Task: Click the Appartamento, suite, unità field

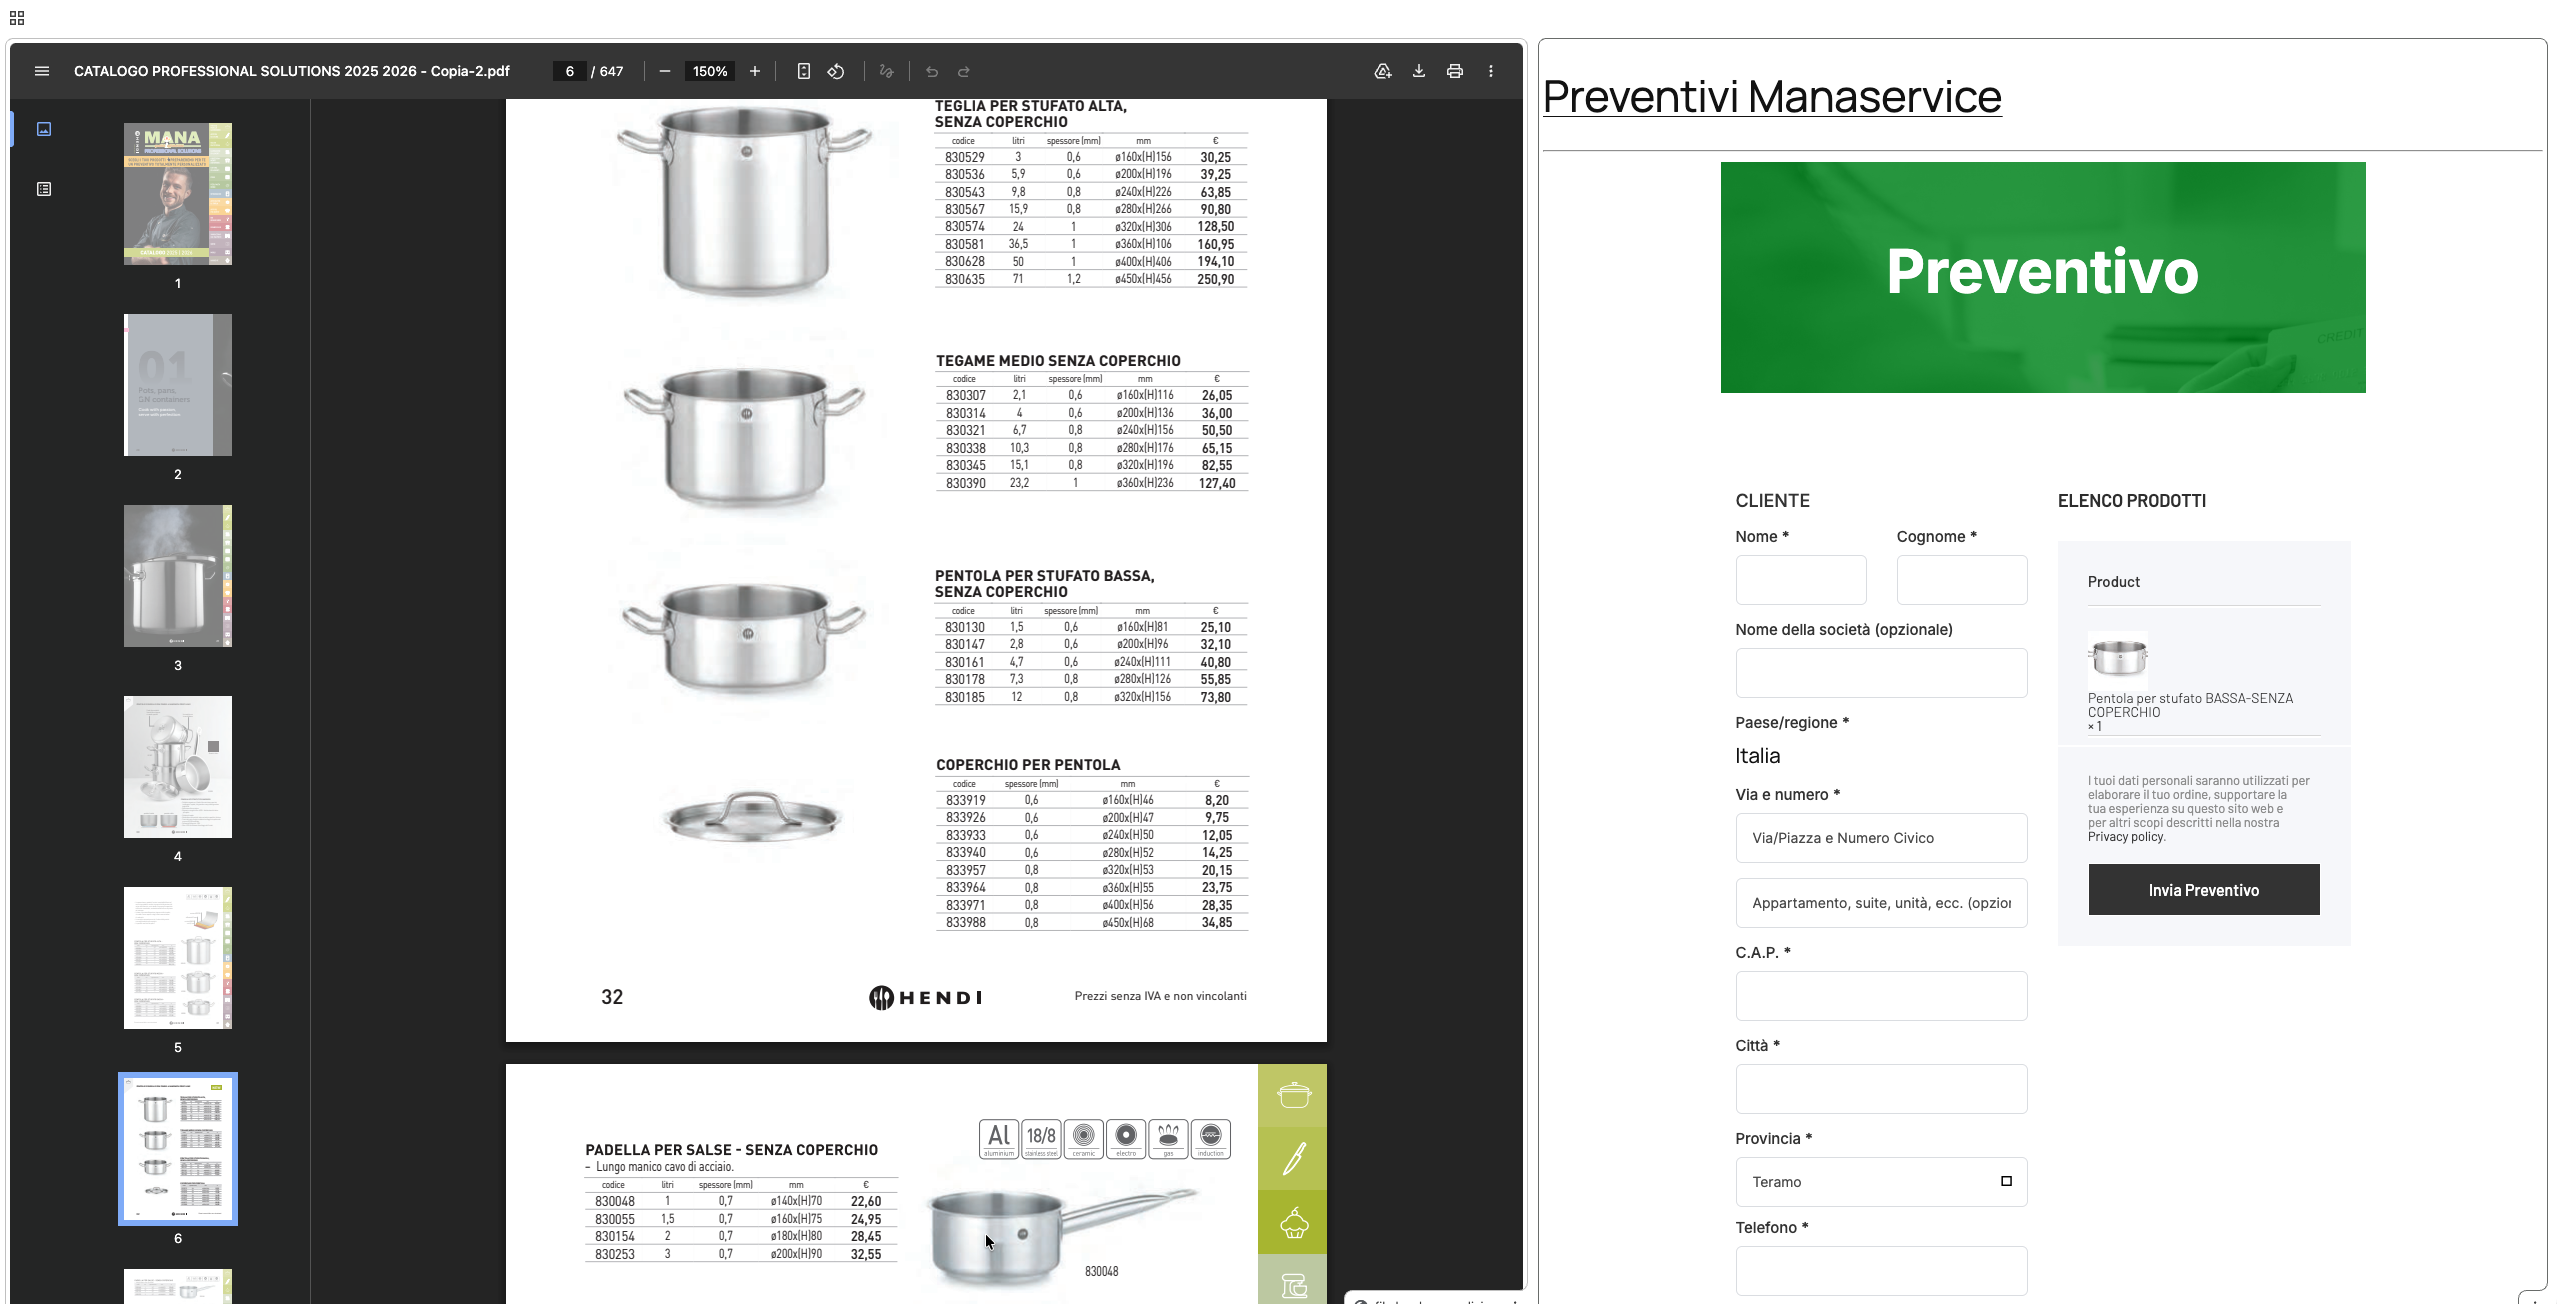Action: coord(1881,903)
